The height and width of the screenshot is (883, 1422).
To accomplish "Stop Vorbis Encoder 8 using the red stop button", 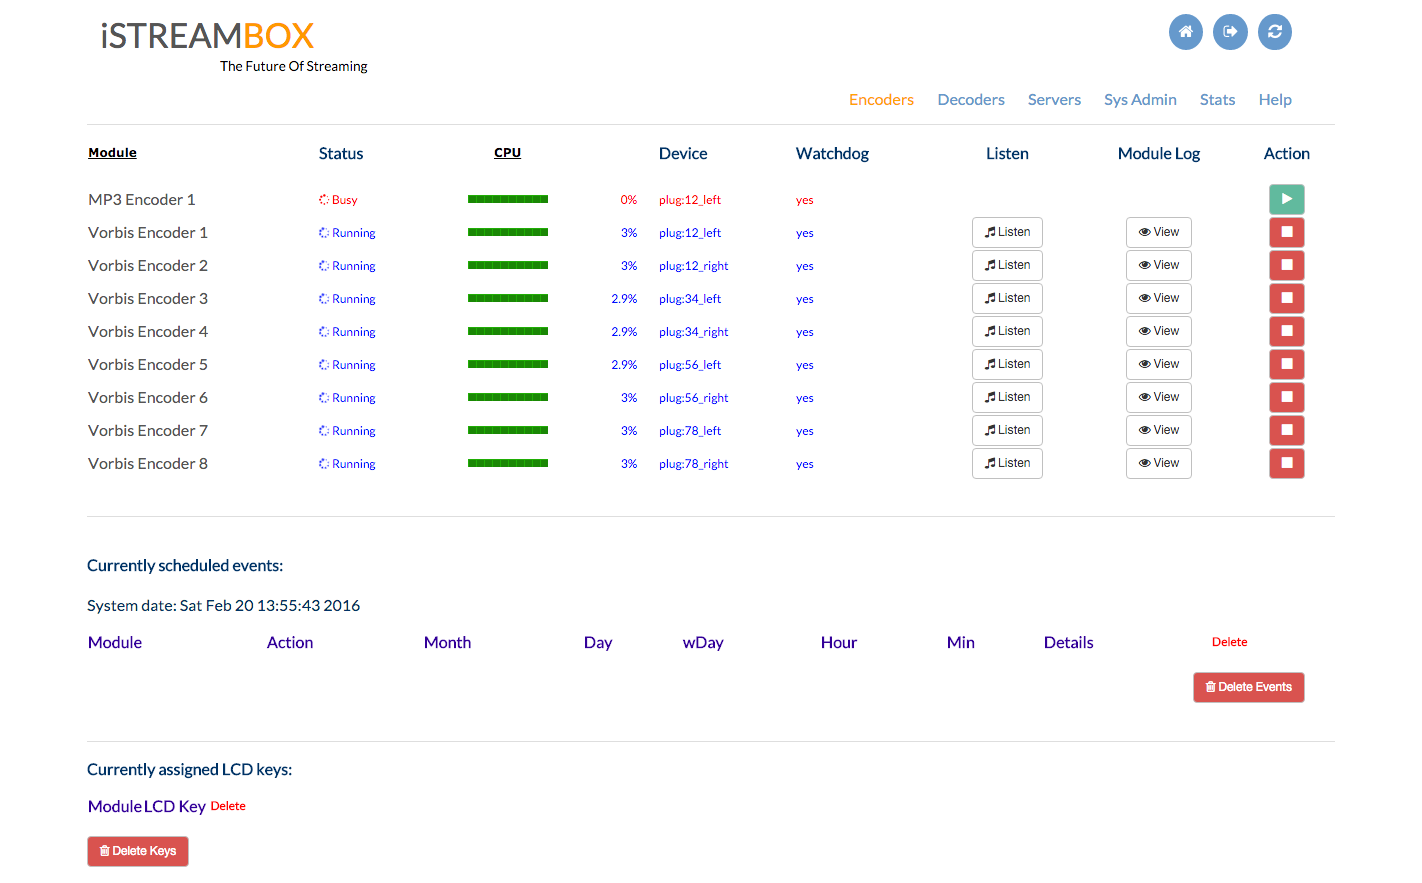I will coord(1287,463).
